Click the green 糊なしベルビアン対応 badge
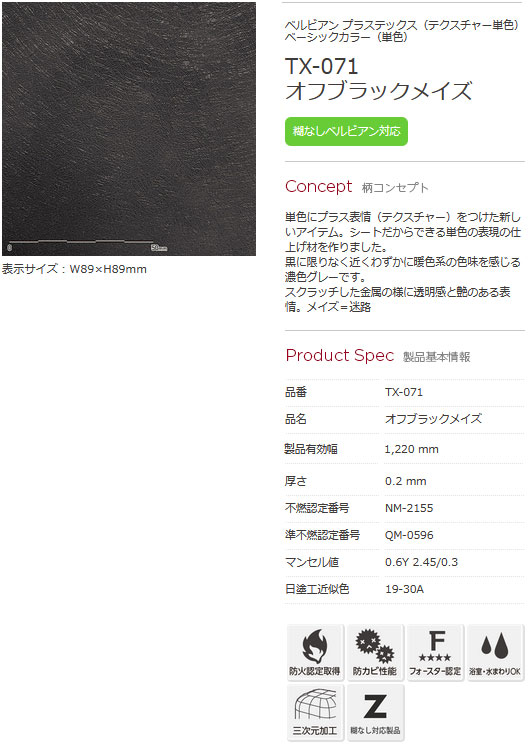Screen dimensions: 530x750 point(346,132)
